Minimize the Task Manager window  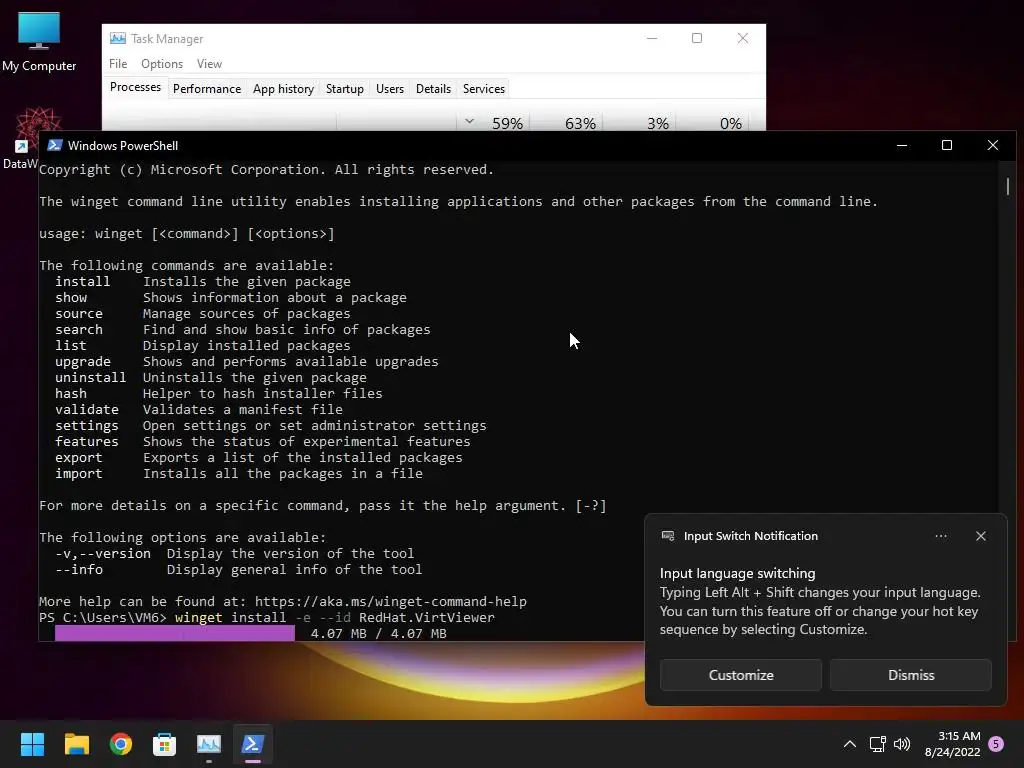[652, 38]
